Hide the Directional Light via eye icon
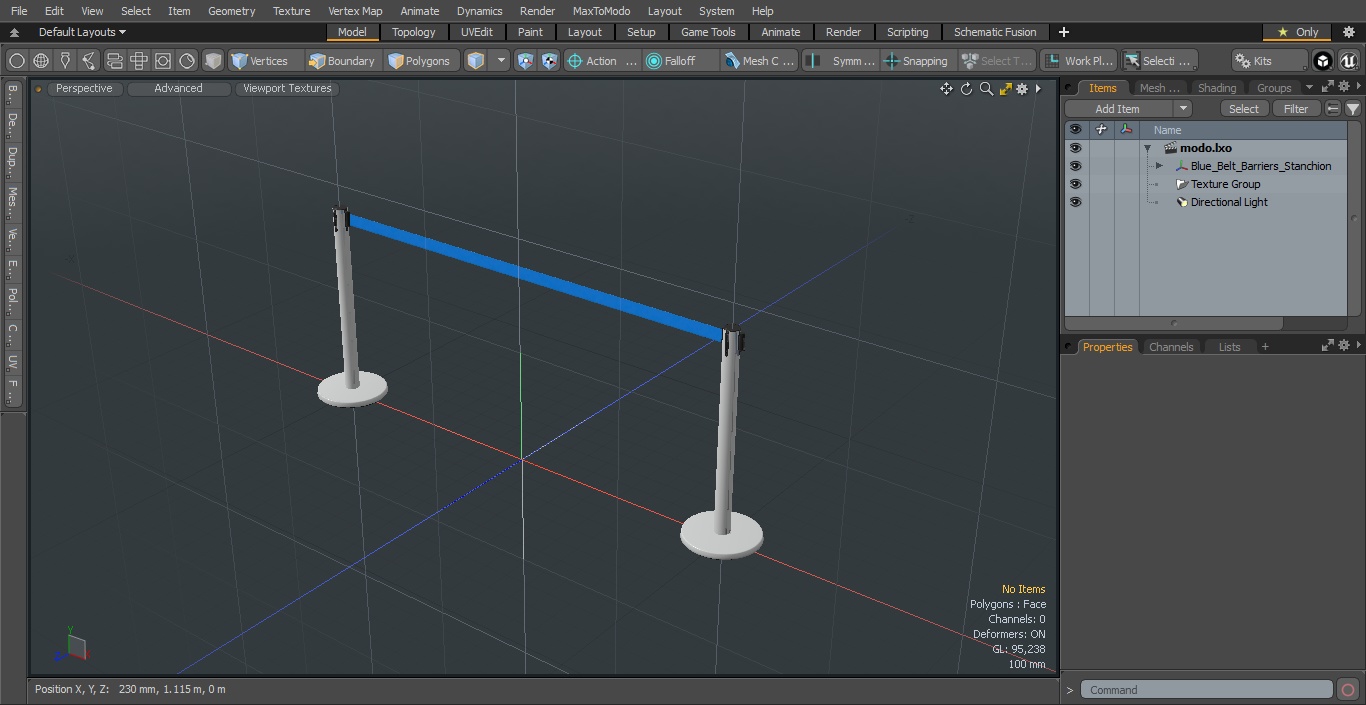 point(1075,202)
